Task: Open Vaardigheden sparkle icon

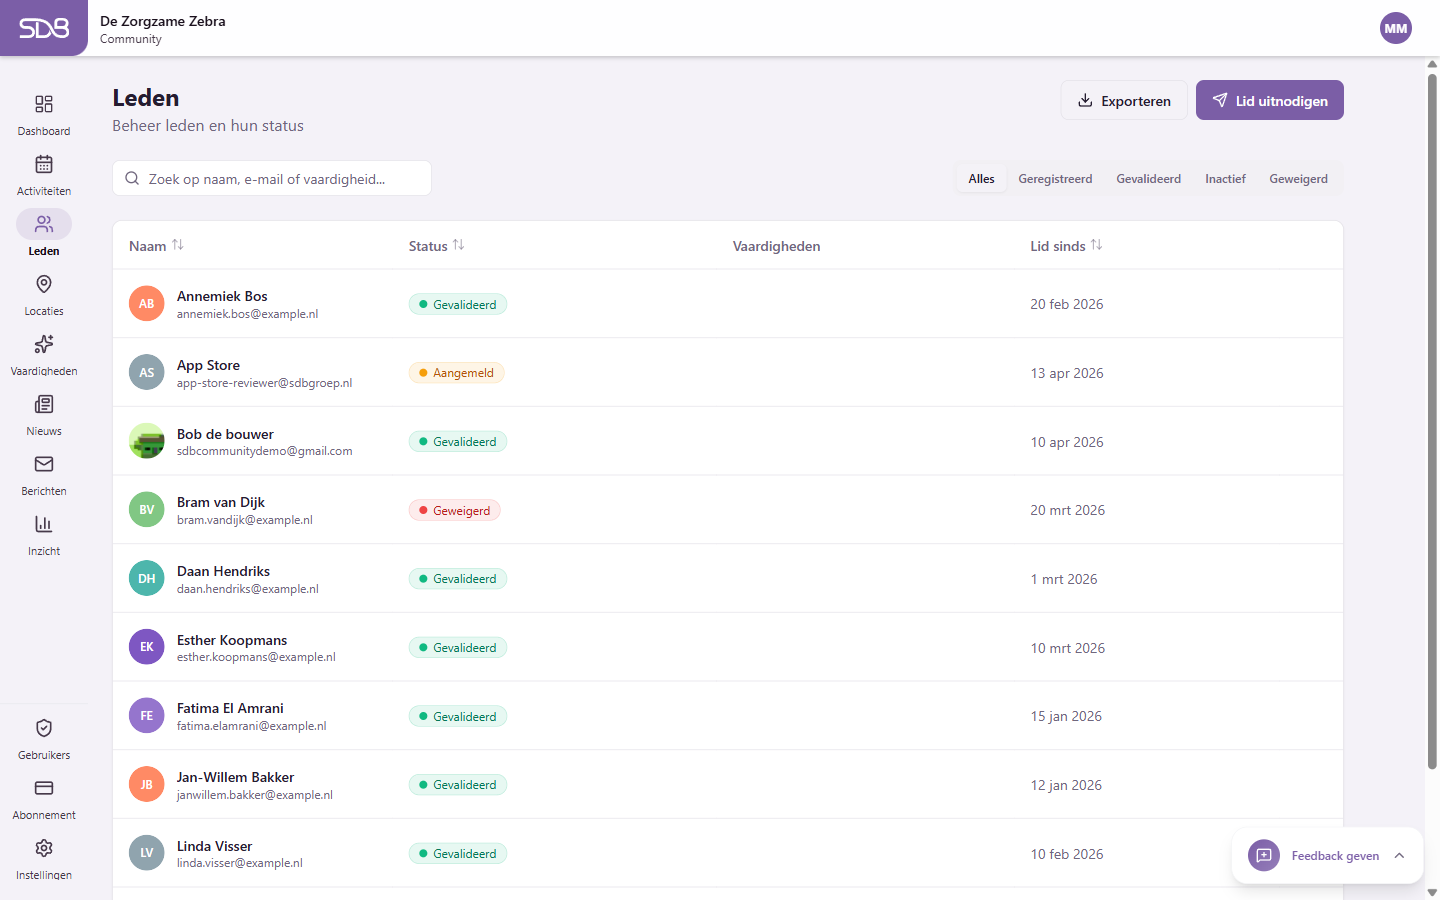Action: pos(44,345)
